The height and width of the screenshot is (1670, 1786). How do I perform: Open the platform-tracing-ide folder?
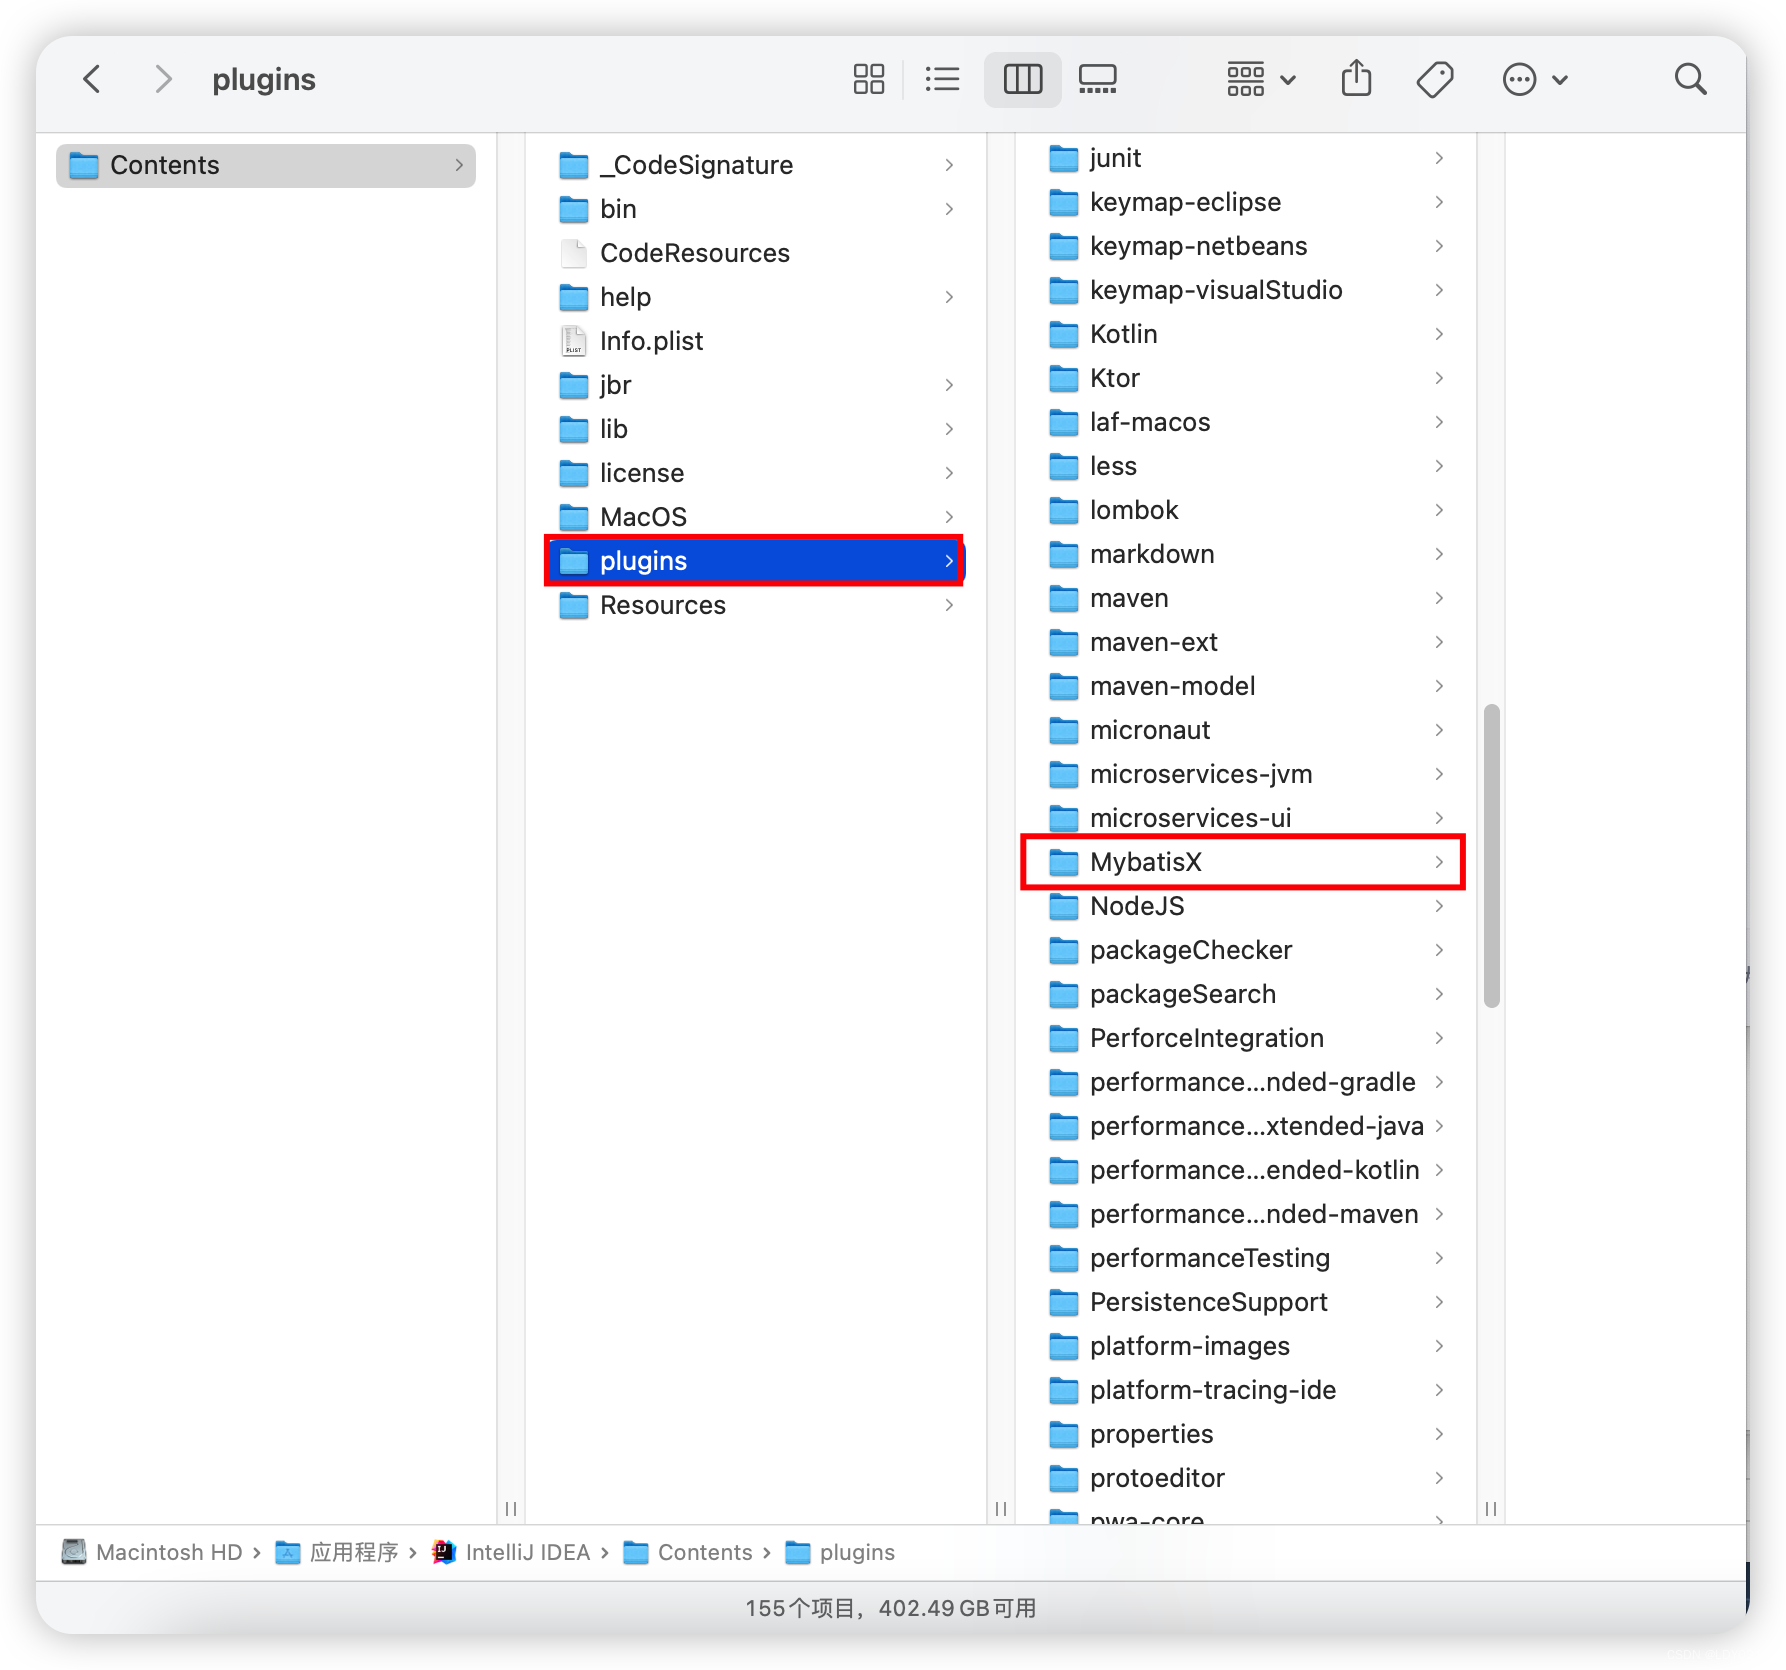pyautogui.click(x=1246, y=1390)
